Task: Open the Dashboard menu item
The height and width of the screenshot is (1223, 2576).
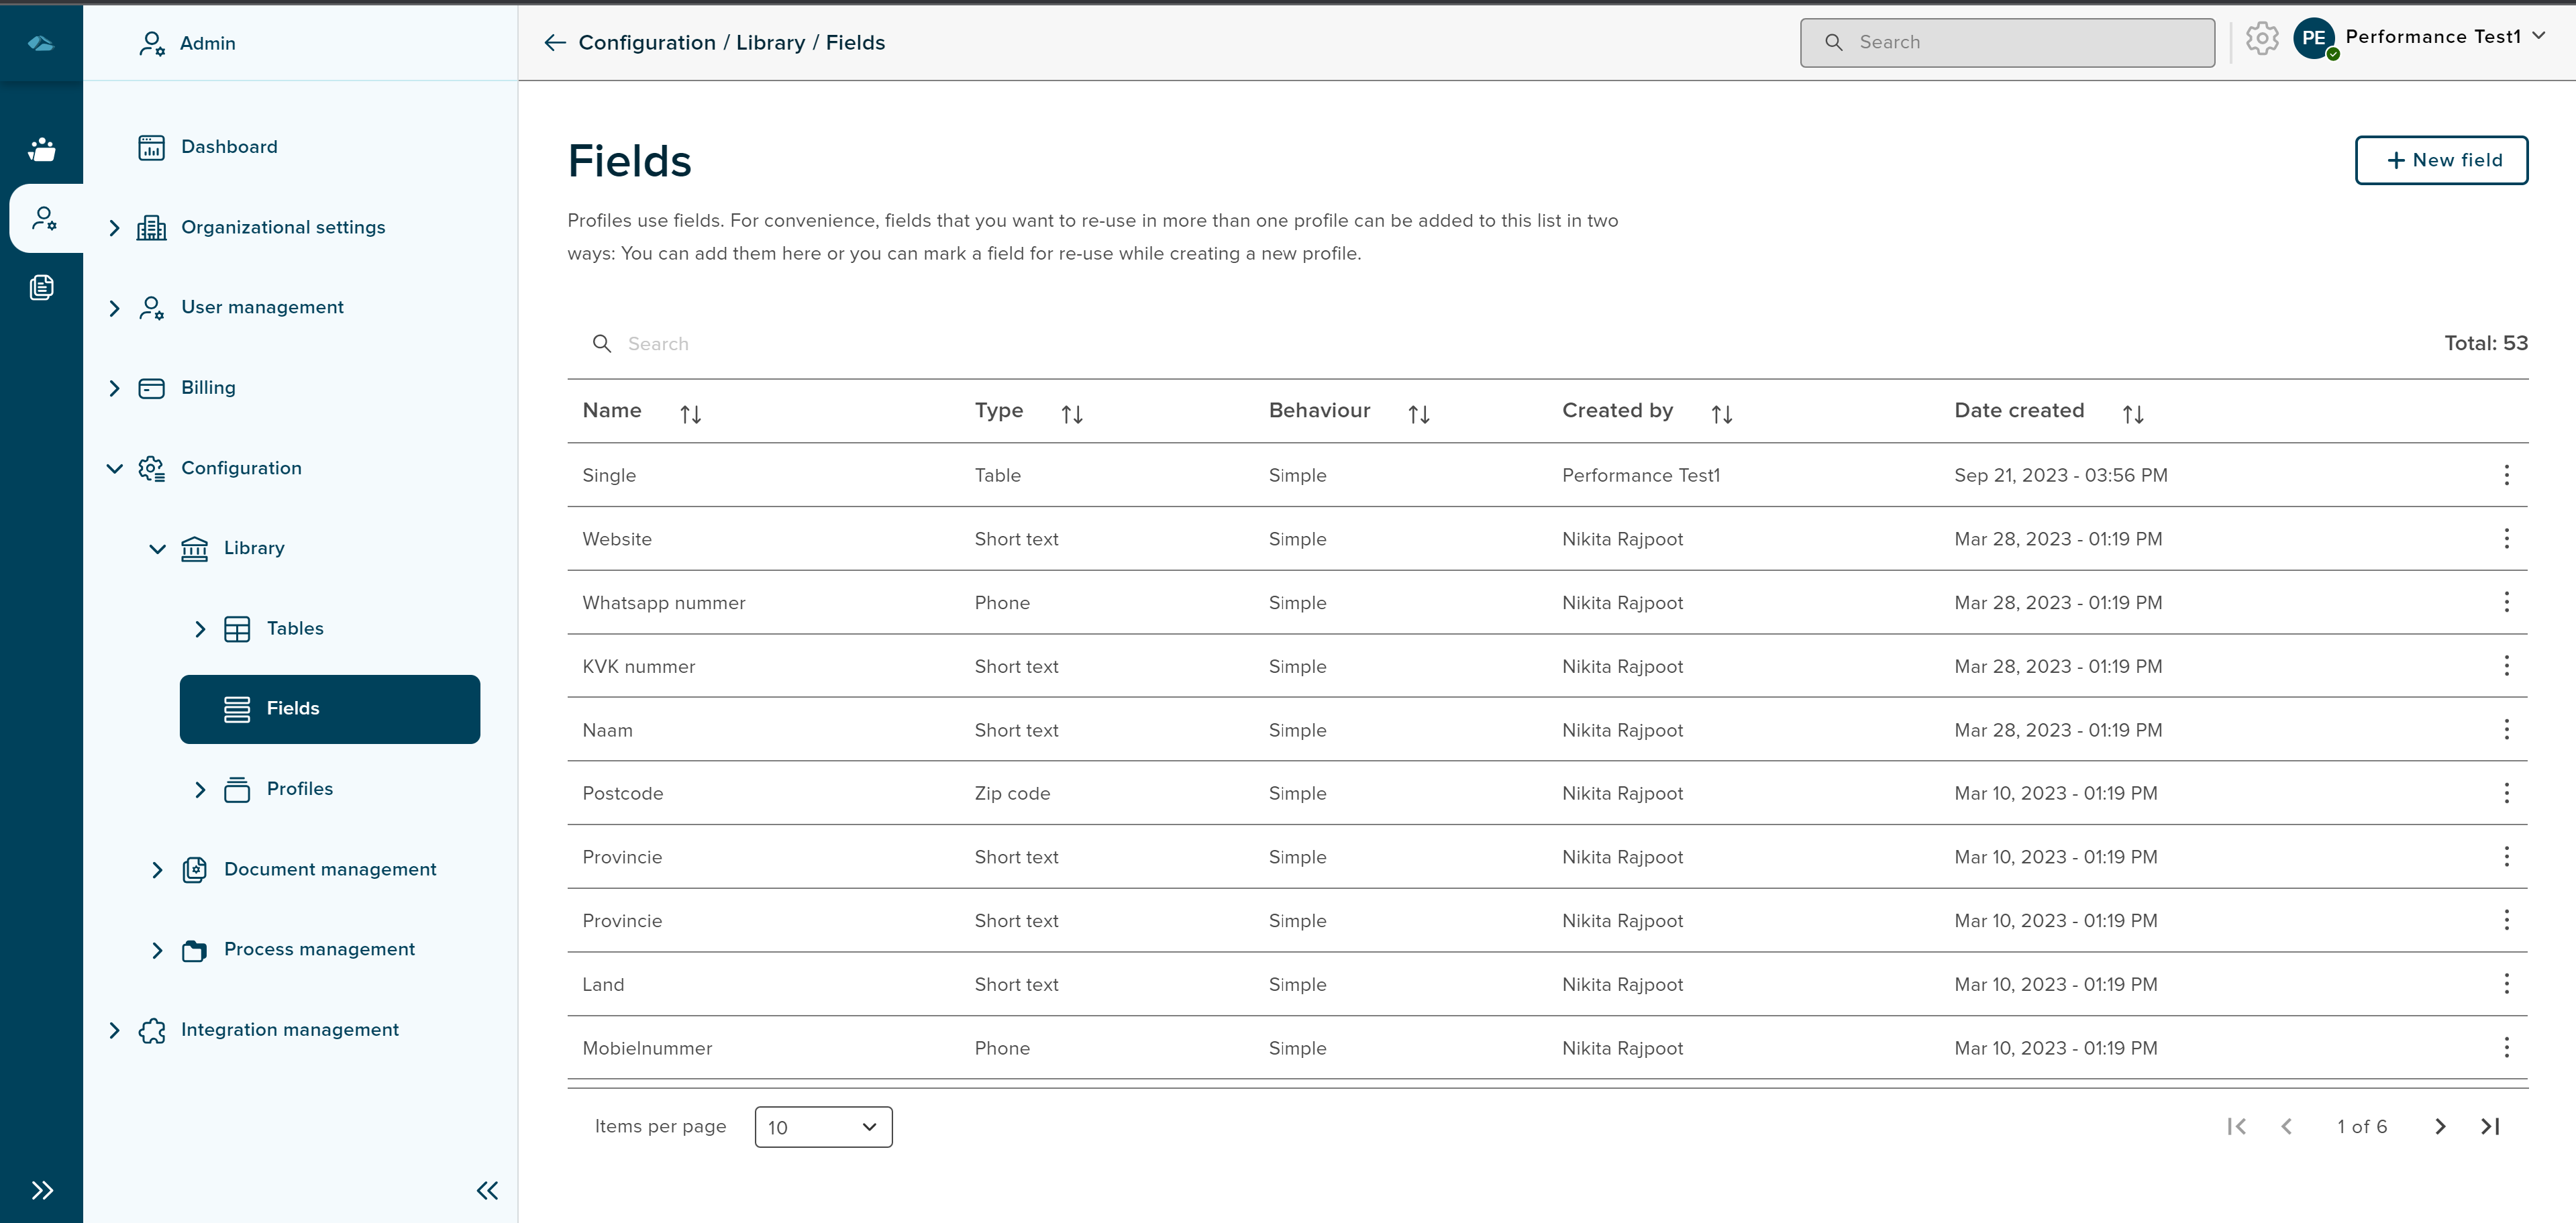Action: [x=229, y=147]
